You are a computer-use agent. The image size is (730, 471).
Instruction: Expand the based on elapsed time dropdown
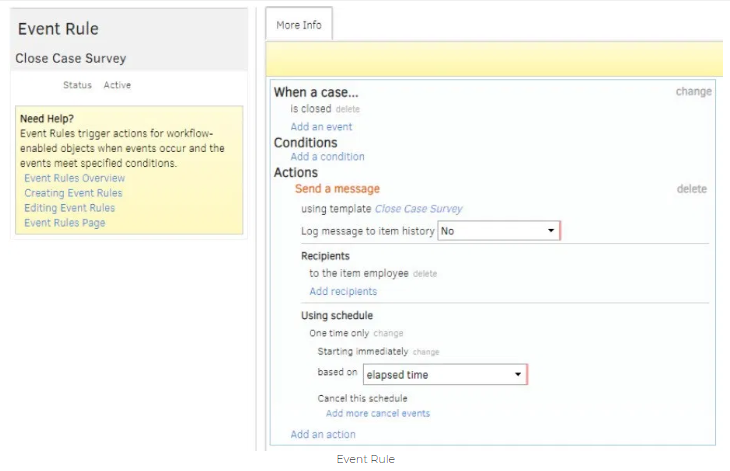(444, 375)
